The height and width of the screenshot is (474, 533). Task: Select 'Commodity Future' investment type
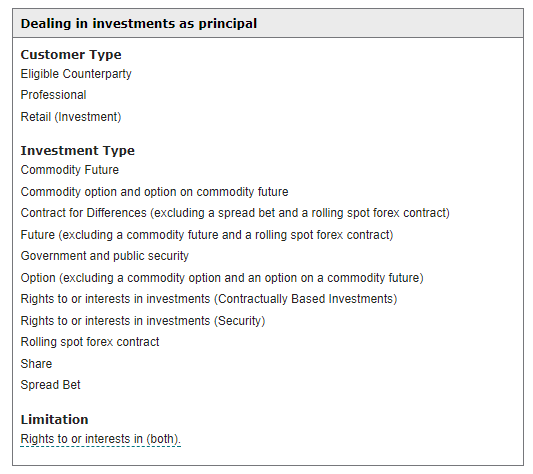[x=70, y=170]
